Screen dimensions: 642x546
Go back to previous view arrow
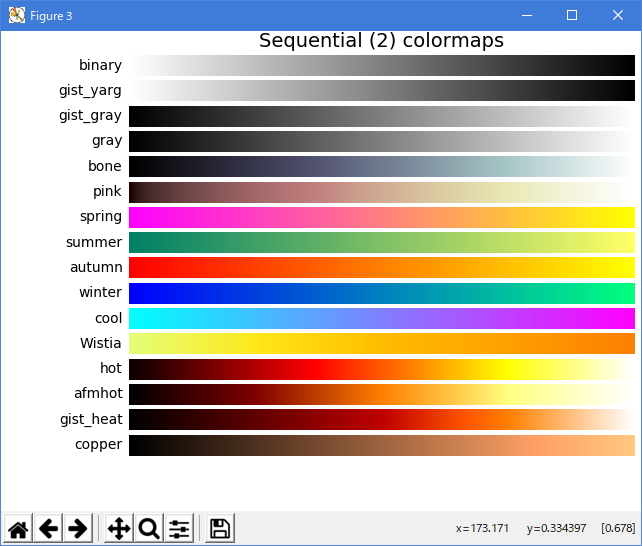point(48,528)
